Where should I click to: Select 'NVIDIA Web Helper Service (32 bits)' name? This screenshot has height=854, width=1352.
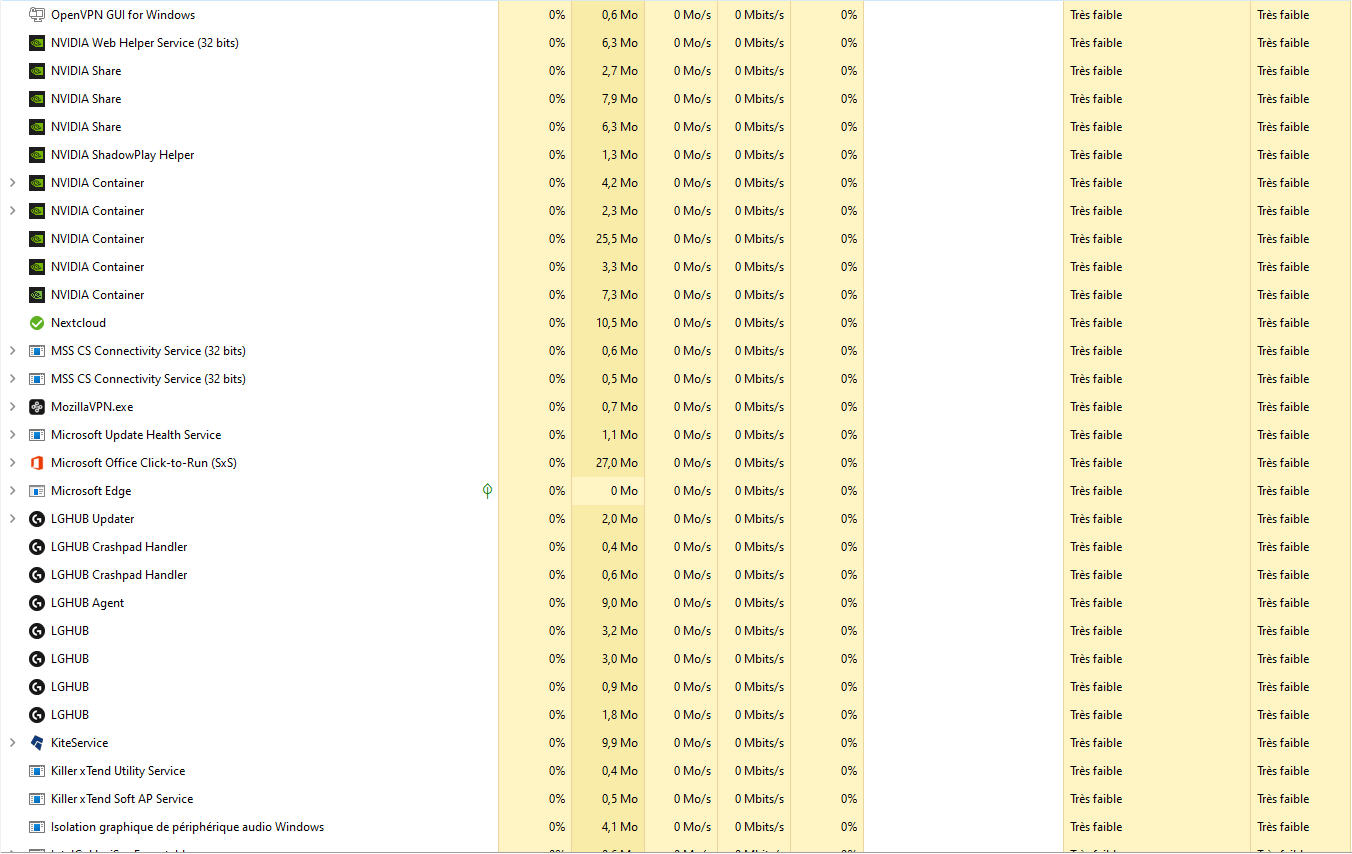point(145,43)
